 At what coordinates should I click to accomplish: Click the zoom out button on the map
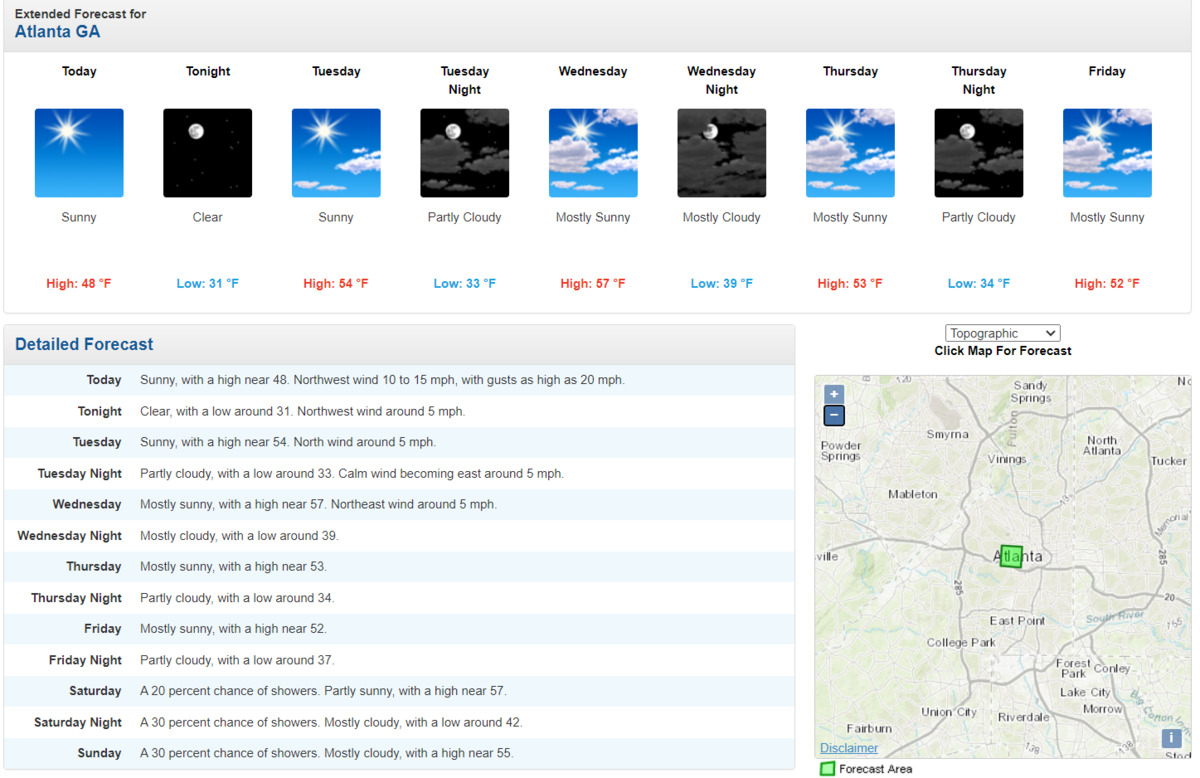(x=833, y=414)
